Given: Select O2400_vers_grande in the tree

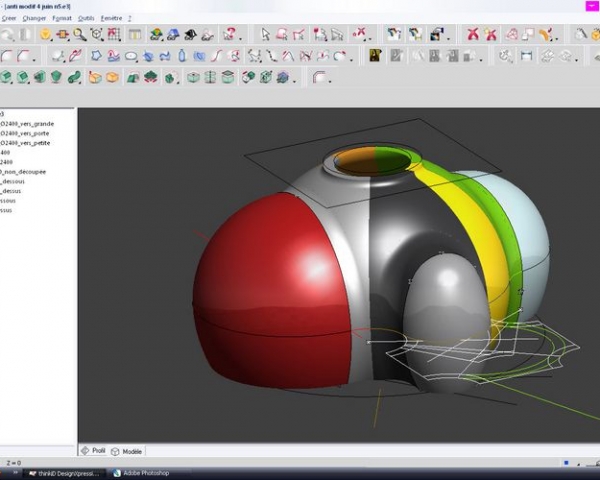Looking at the screenshot, I should click(27, 124).
